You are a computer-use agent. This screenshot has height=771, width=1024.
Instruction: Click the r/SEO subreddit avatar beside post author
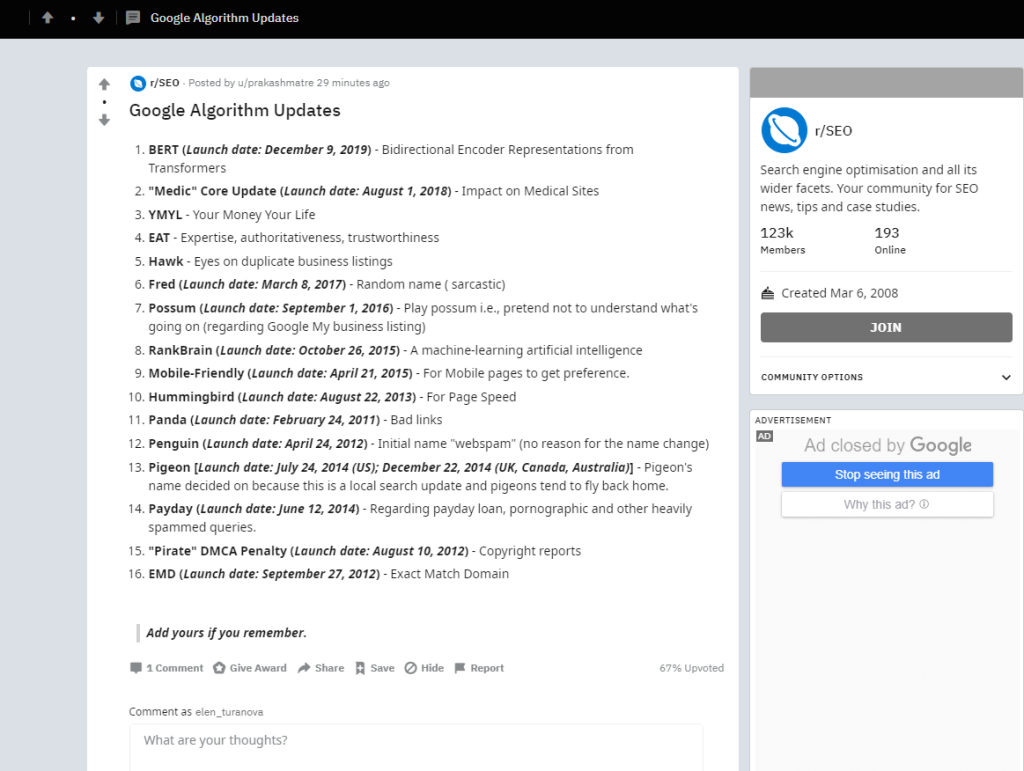tap(138, 83)
